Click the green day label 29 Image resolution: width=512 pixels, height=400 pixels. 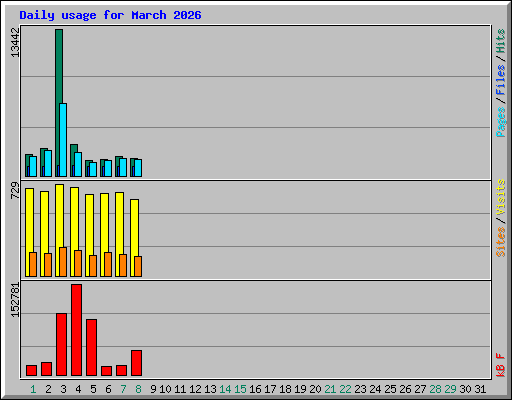click(x=450, y=389)
